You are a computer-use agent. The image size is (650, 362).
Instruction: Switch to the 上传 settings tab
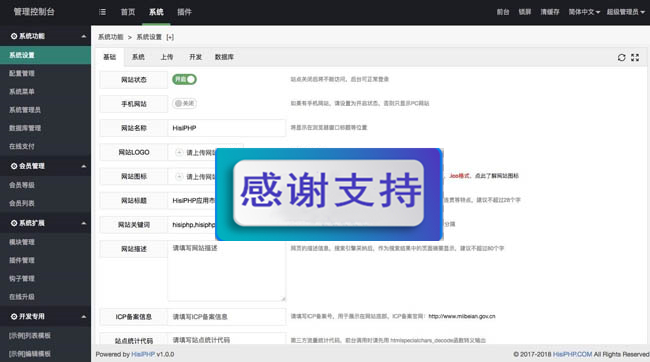coord(167,57)
